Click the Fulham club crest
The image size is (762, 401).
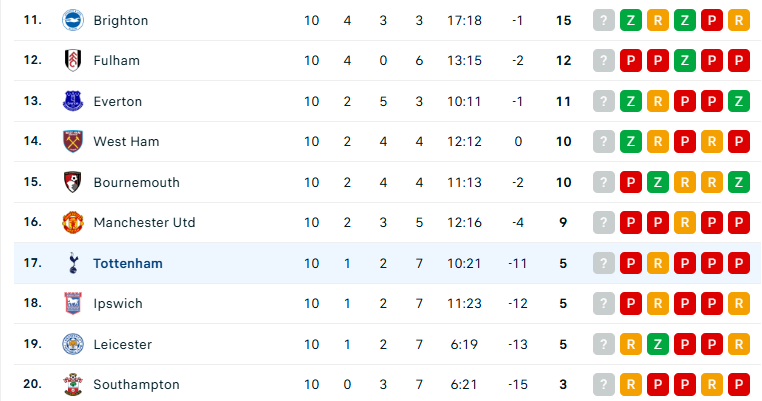click(73, 61)
